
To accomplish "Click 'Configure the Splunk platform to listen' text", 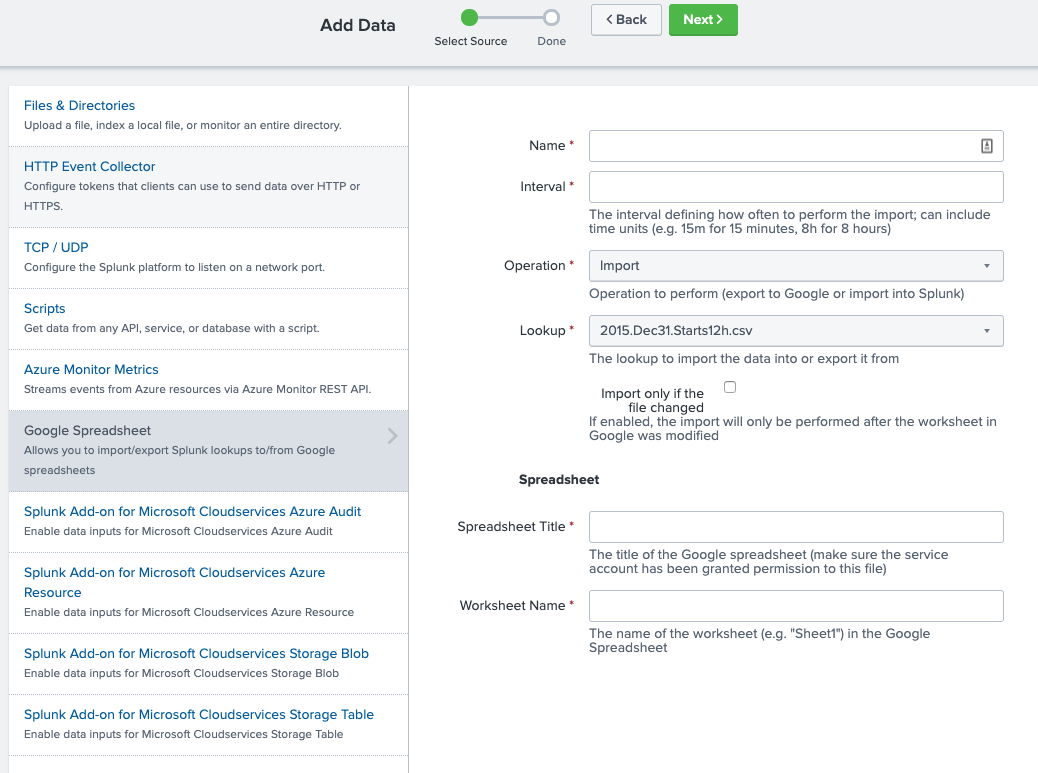I will [x=174, y=267].
